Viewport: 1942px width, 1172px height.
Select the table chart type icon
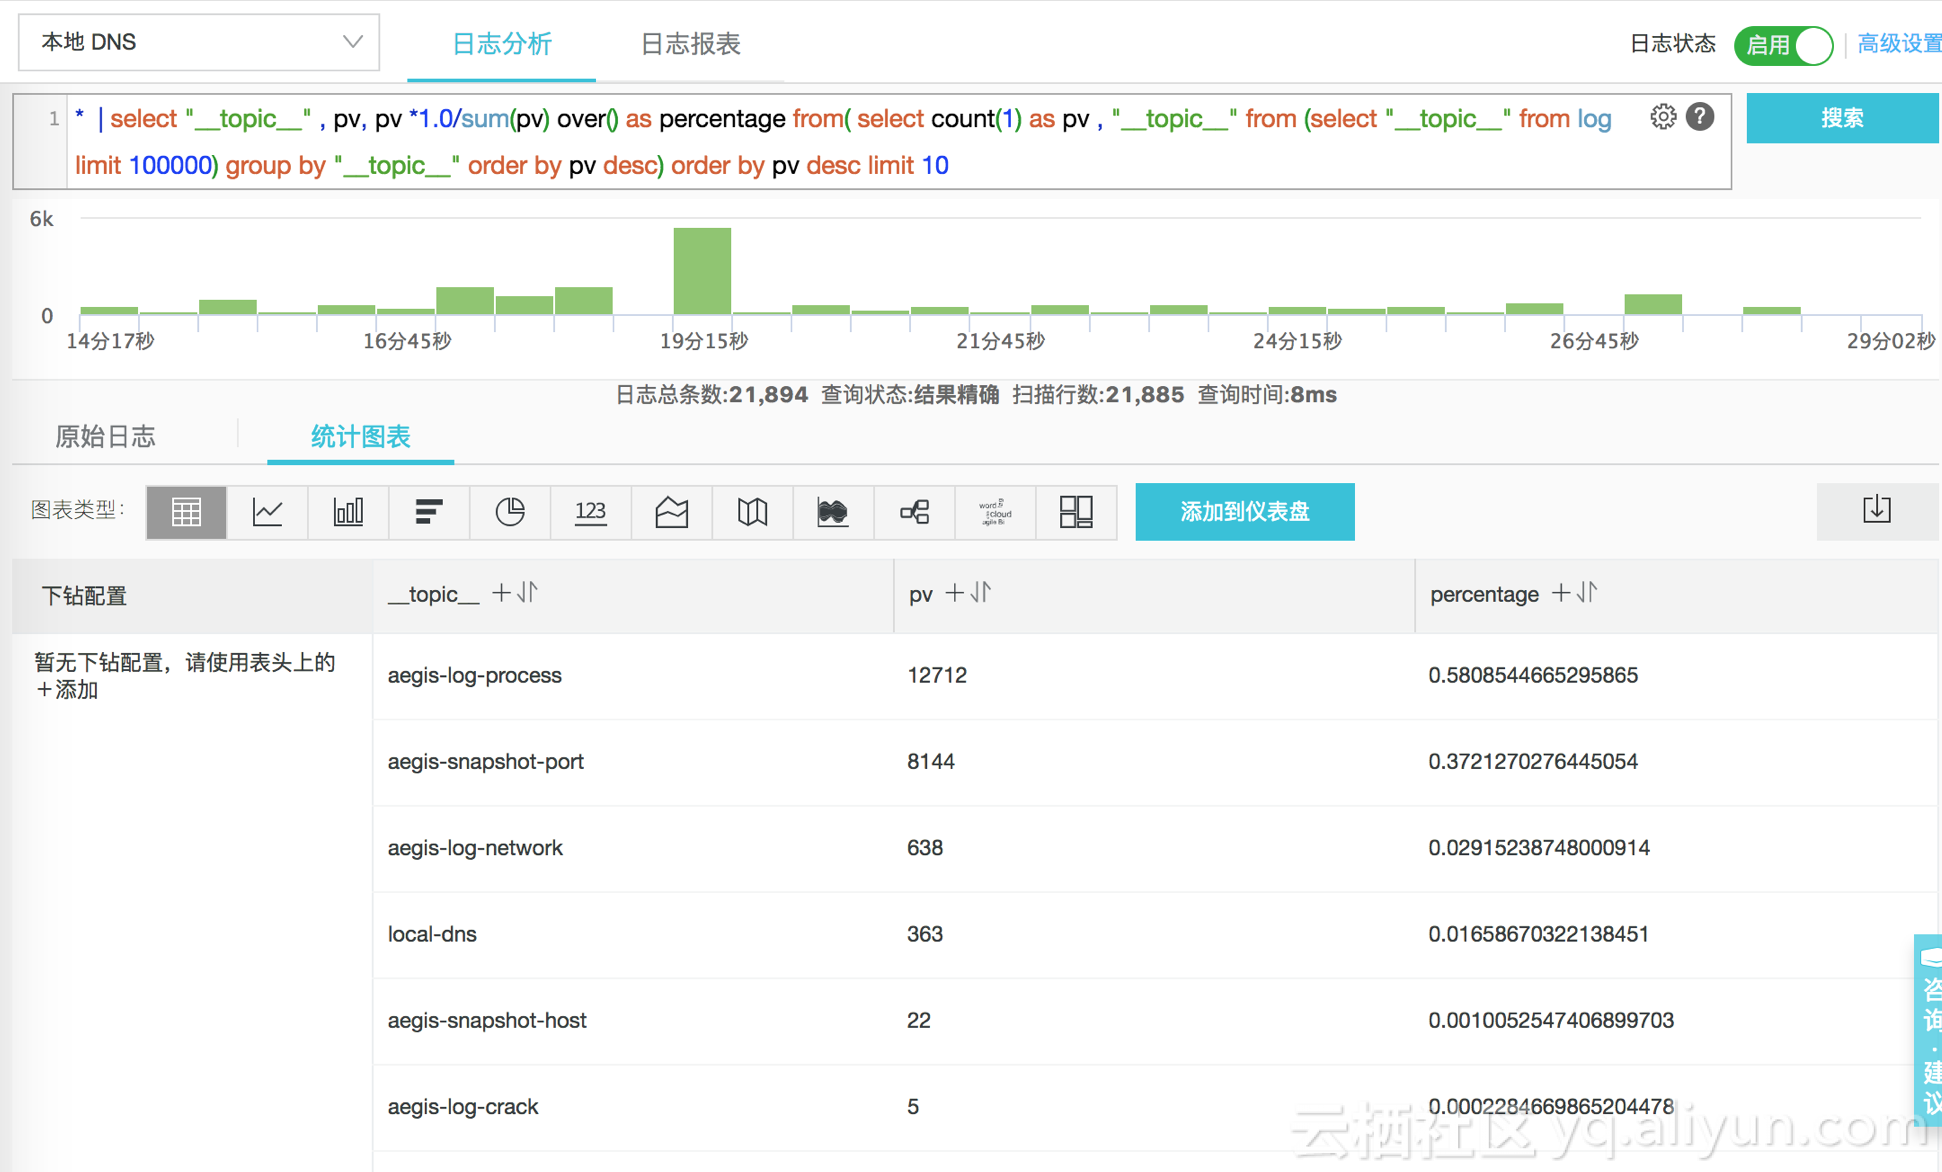tap(186, 512)
